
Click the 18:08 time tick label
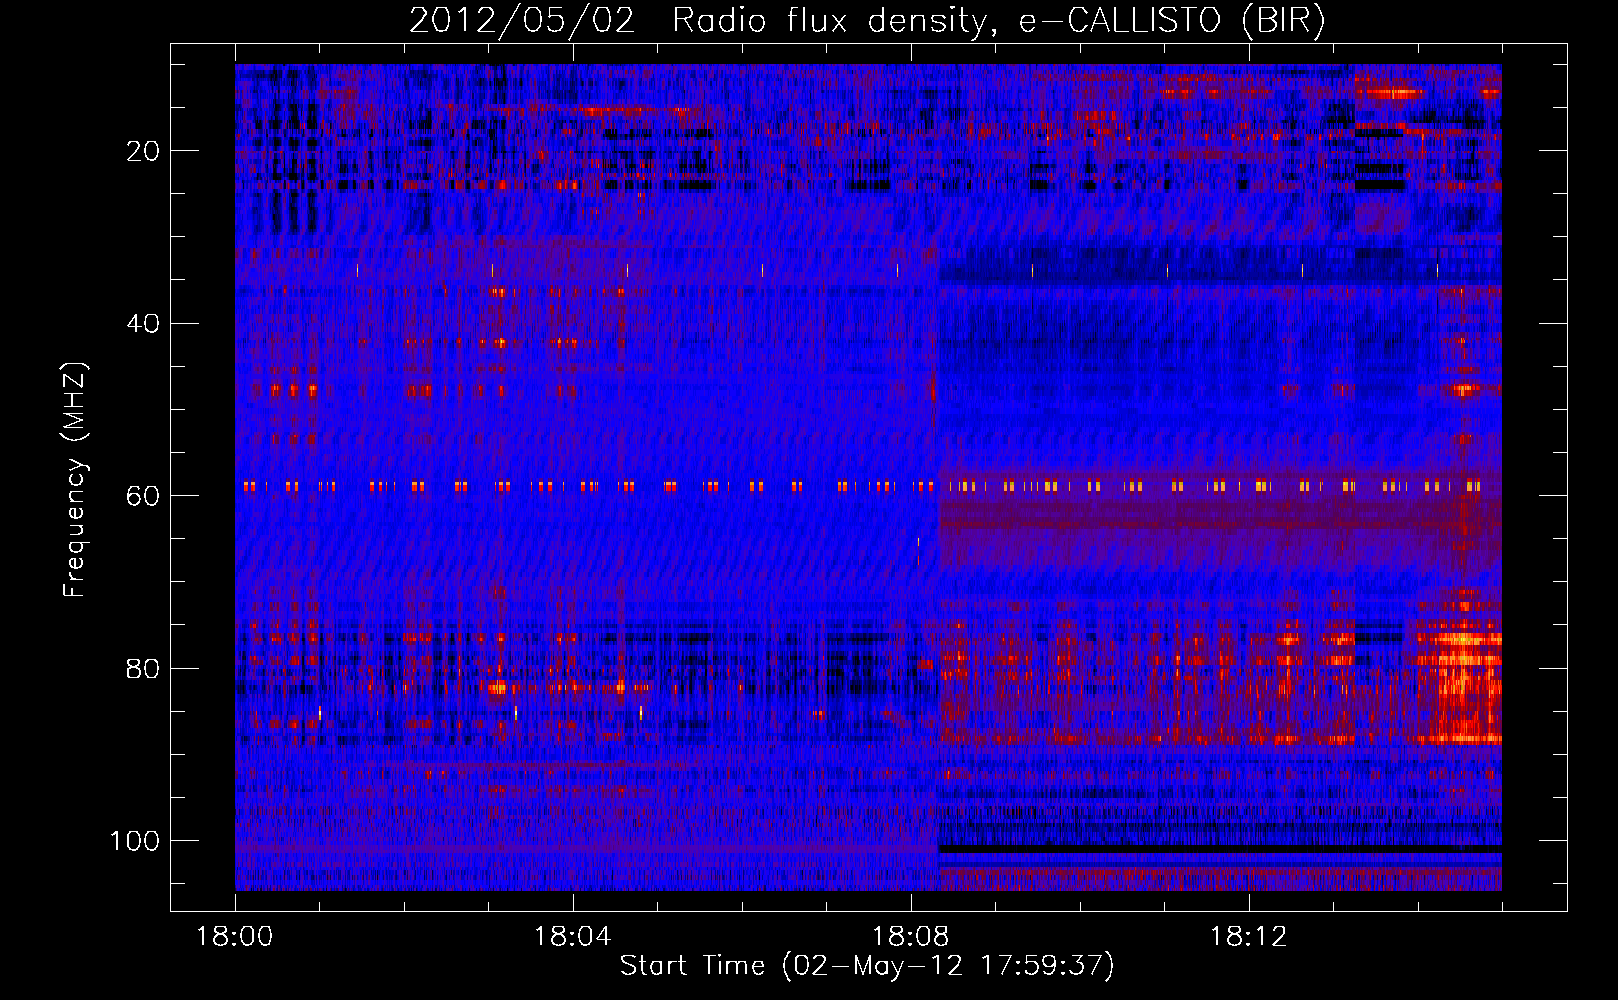[x=911, y=937]
